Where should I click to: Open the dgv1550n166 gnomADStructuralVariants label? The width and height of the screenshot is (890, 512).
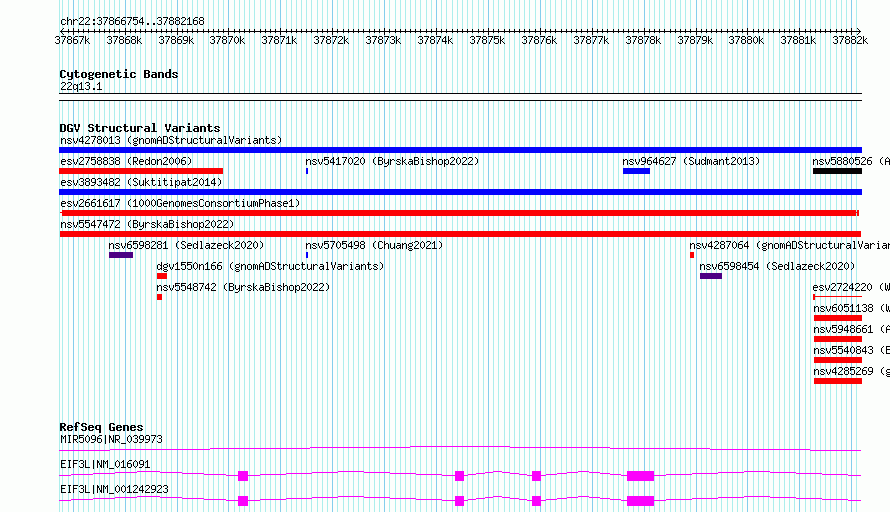(270, 266)
